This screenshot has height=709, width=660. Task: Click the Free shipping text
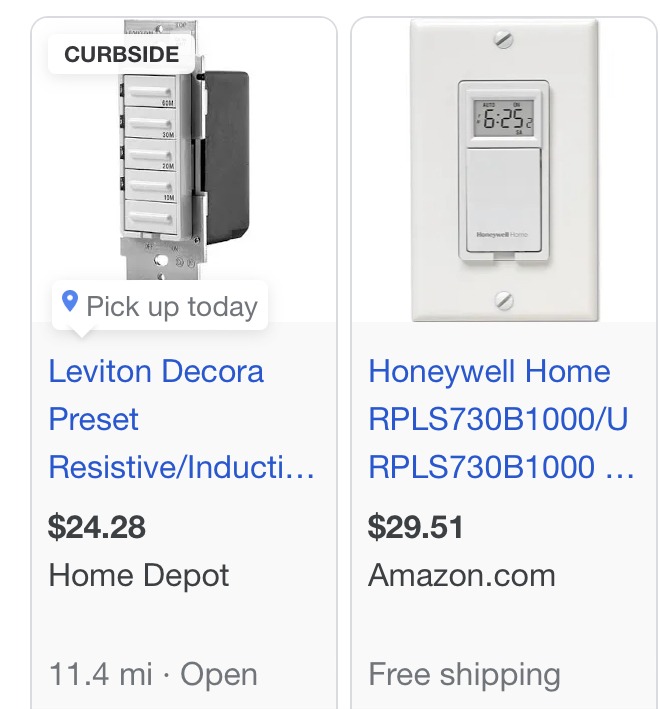tap(464, 675)
